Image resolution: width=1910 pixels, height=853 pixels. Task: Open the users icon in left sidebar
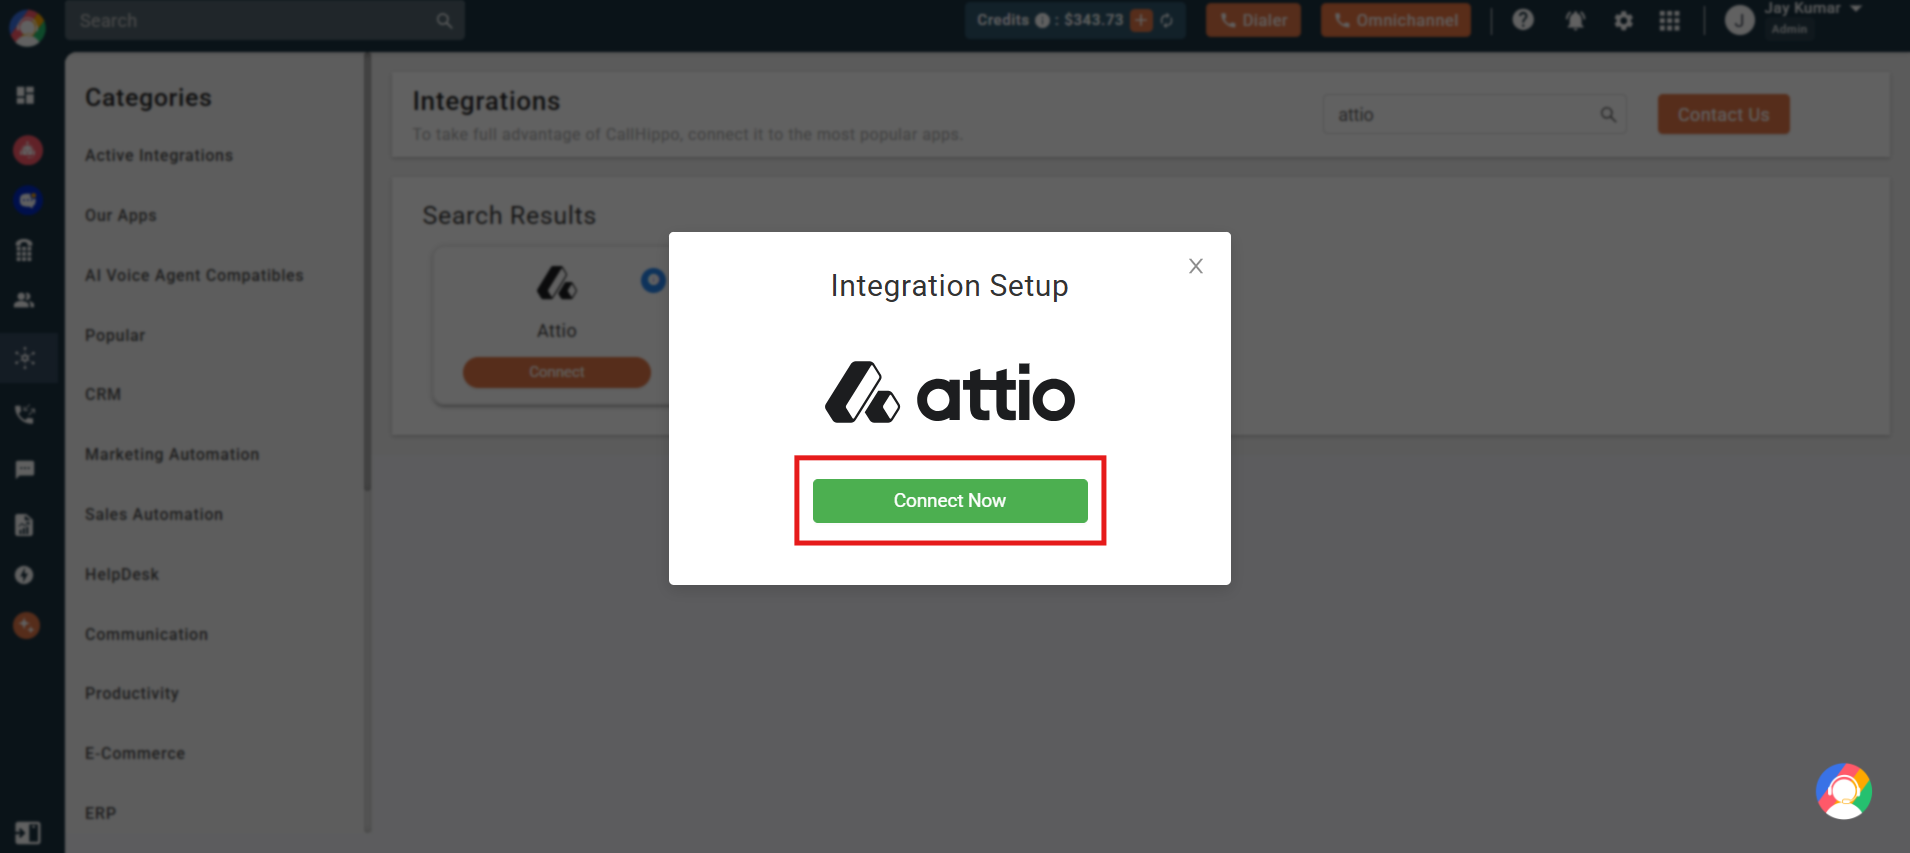pos(25,300)
